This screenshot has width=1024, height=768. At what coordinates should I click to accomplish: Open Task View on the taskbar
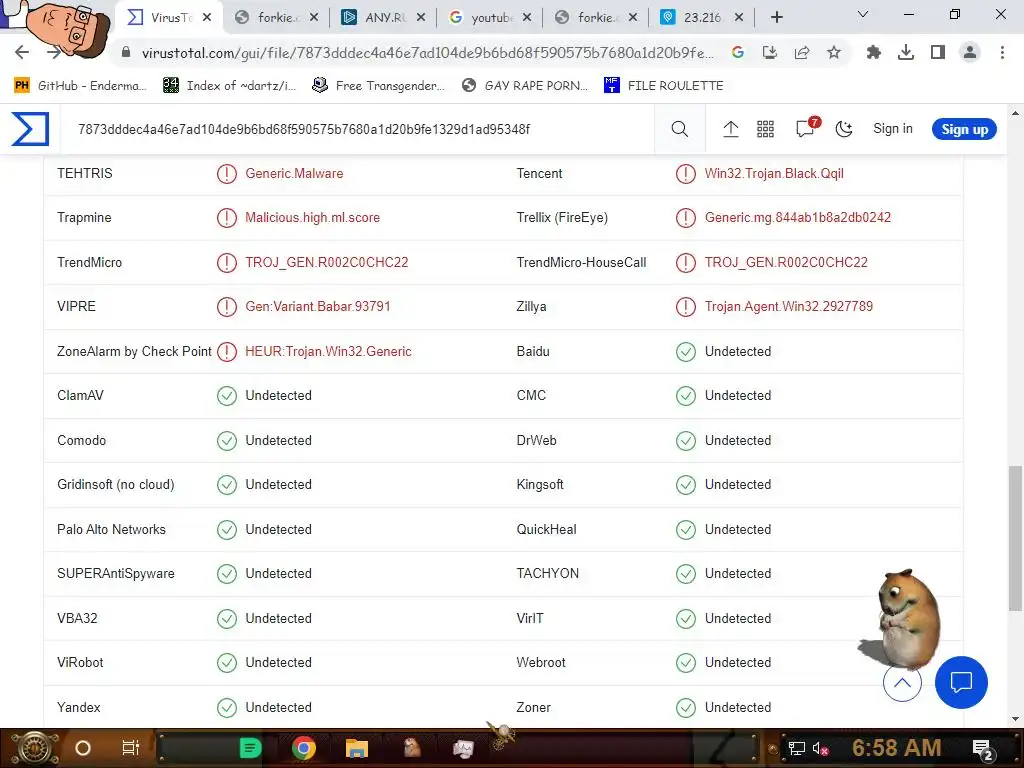pyautogui.click(x=131, y=748)
